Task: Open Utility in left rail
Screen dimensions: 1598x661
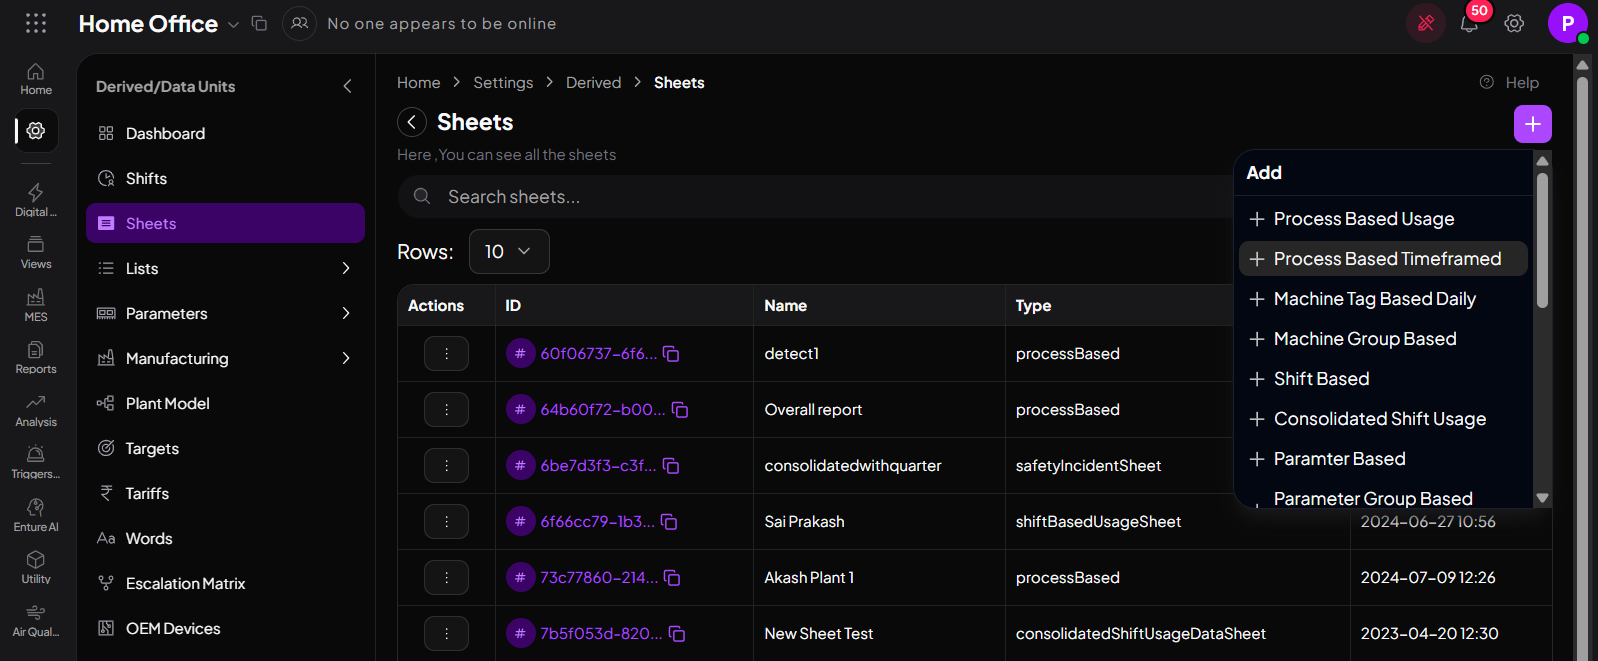Action: 36,567
